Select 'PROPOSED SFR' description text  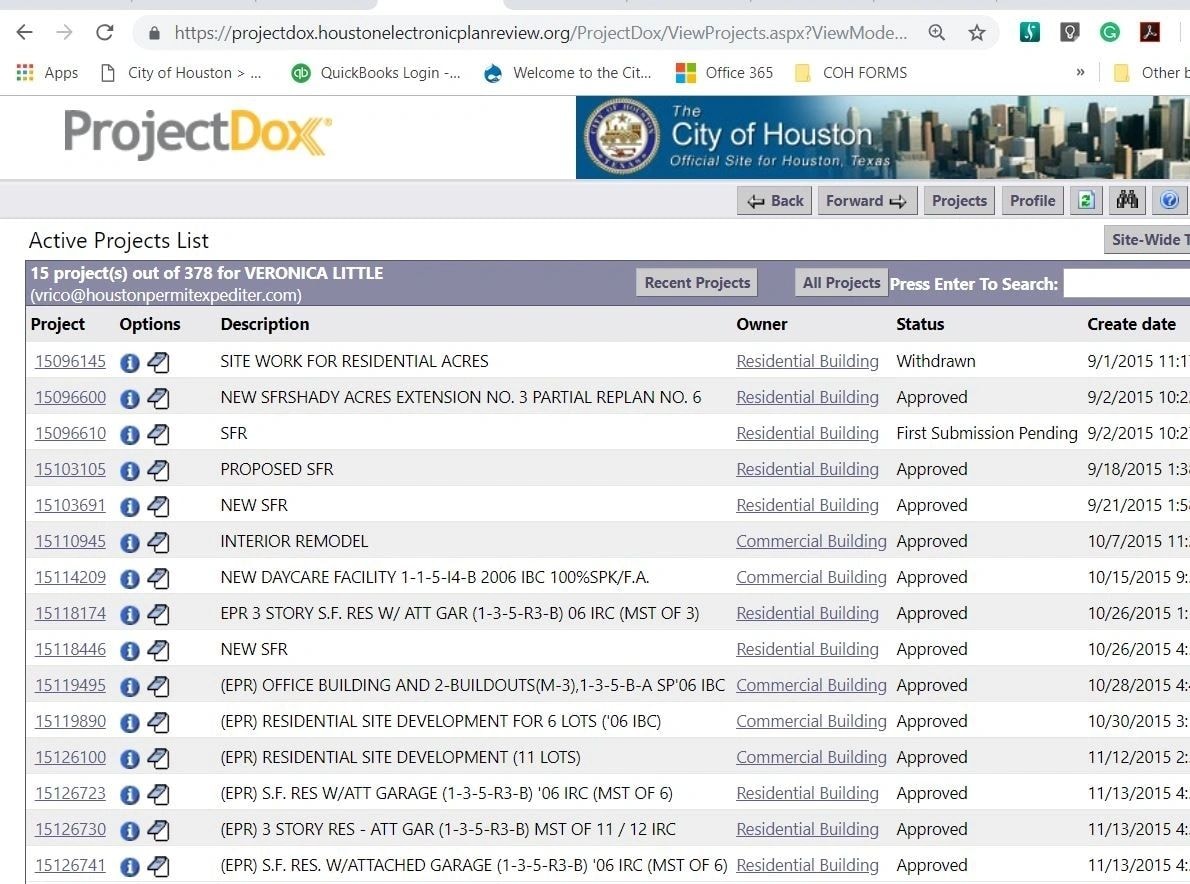pos(277,470)
